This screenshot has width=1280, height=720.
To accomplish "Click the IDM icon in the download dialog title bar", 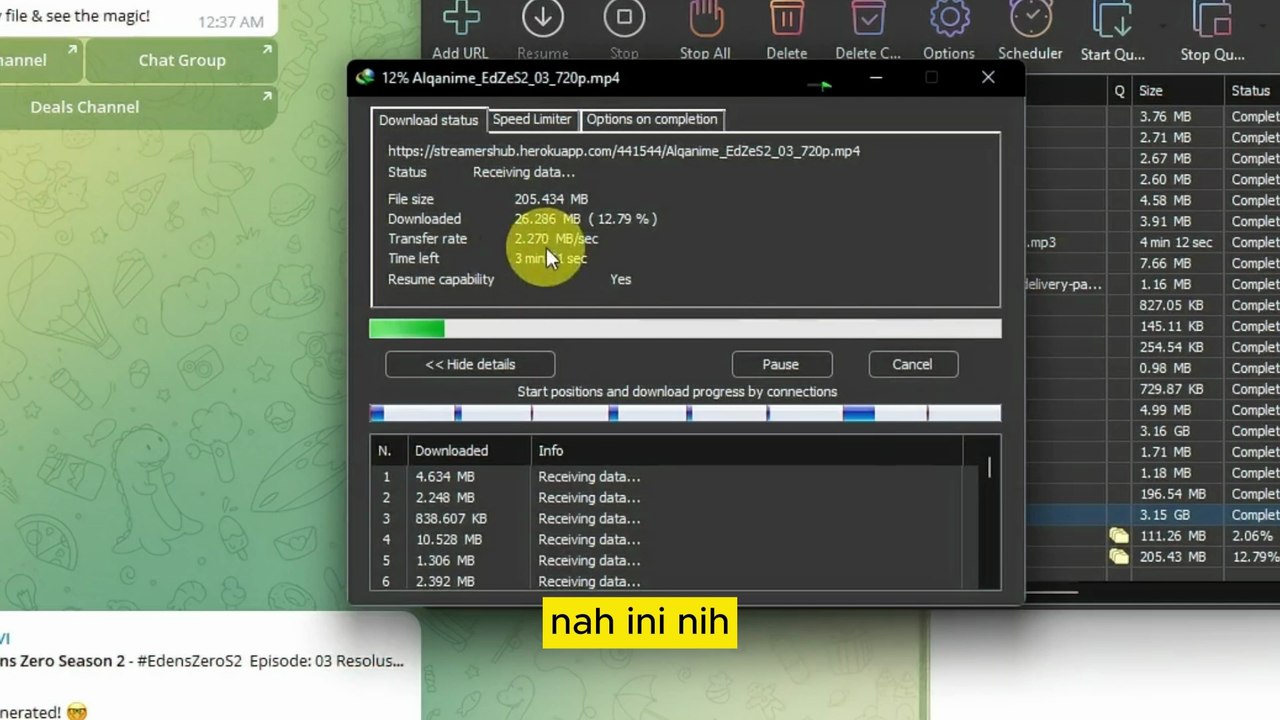I will coord(365,78).
